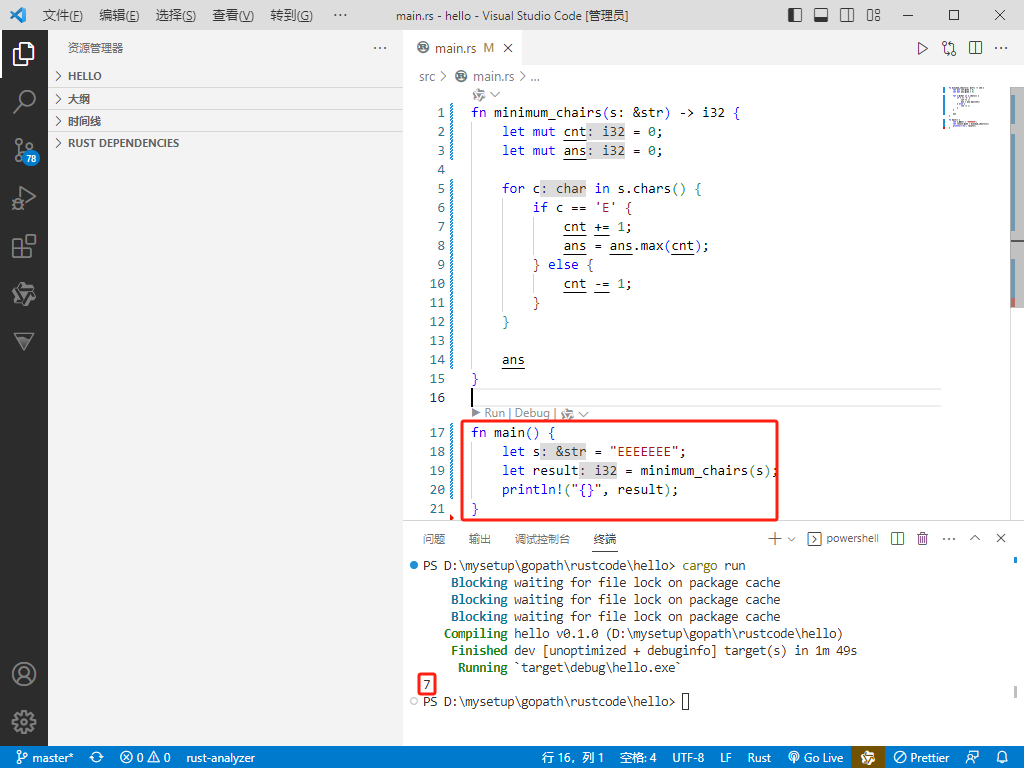
Task: Open the Manage gear in activity bar
Action: [24, 722]
